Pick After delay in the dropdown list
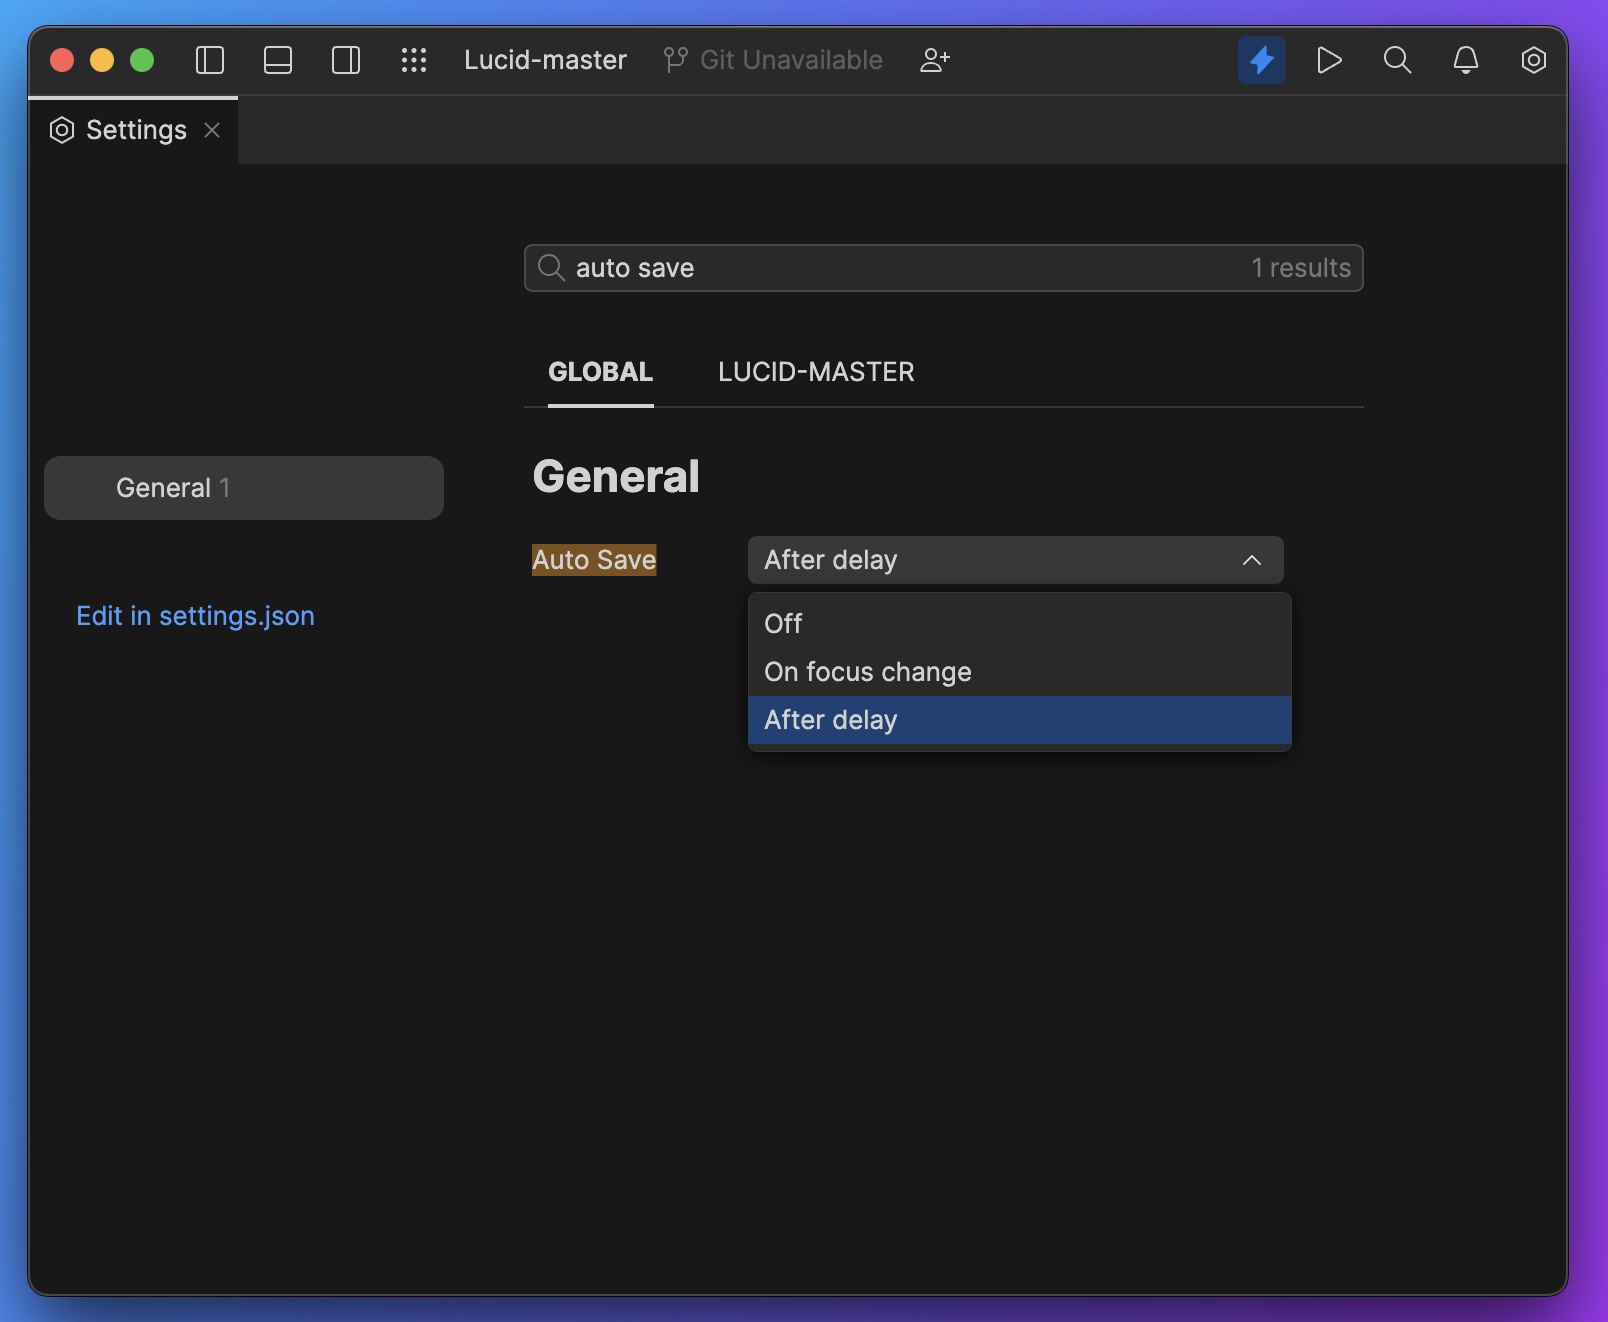This screenshot has height=1322, width=1608. click(830, 720)
